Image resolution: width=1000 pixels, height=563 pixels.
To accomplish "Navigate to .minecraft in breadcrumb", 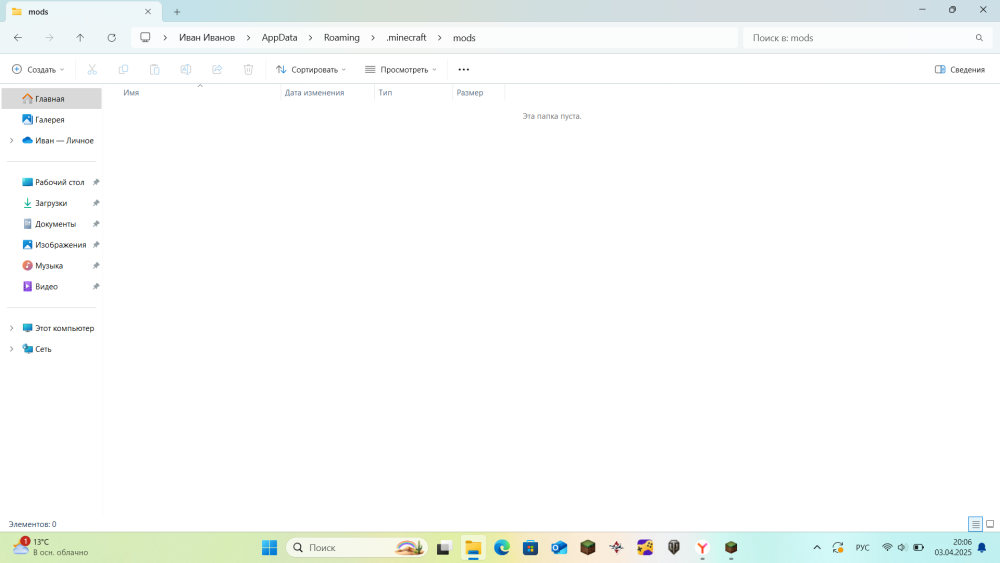I will pyautogui.click(x=406, y=38).
